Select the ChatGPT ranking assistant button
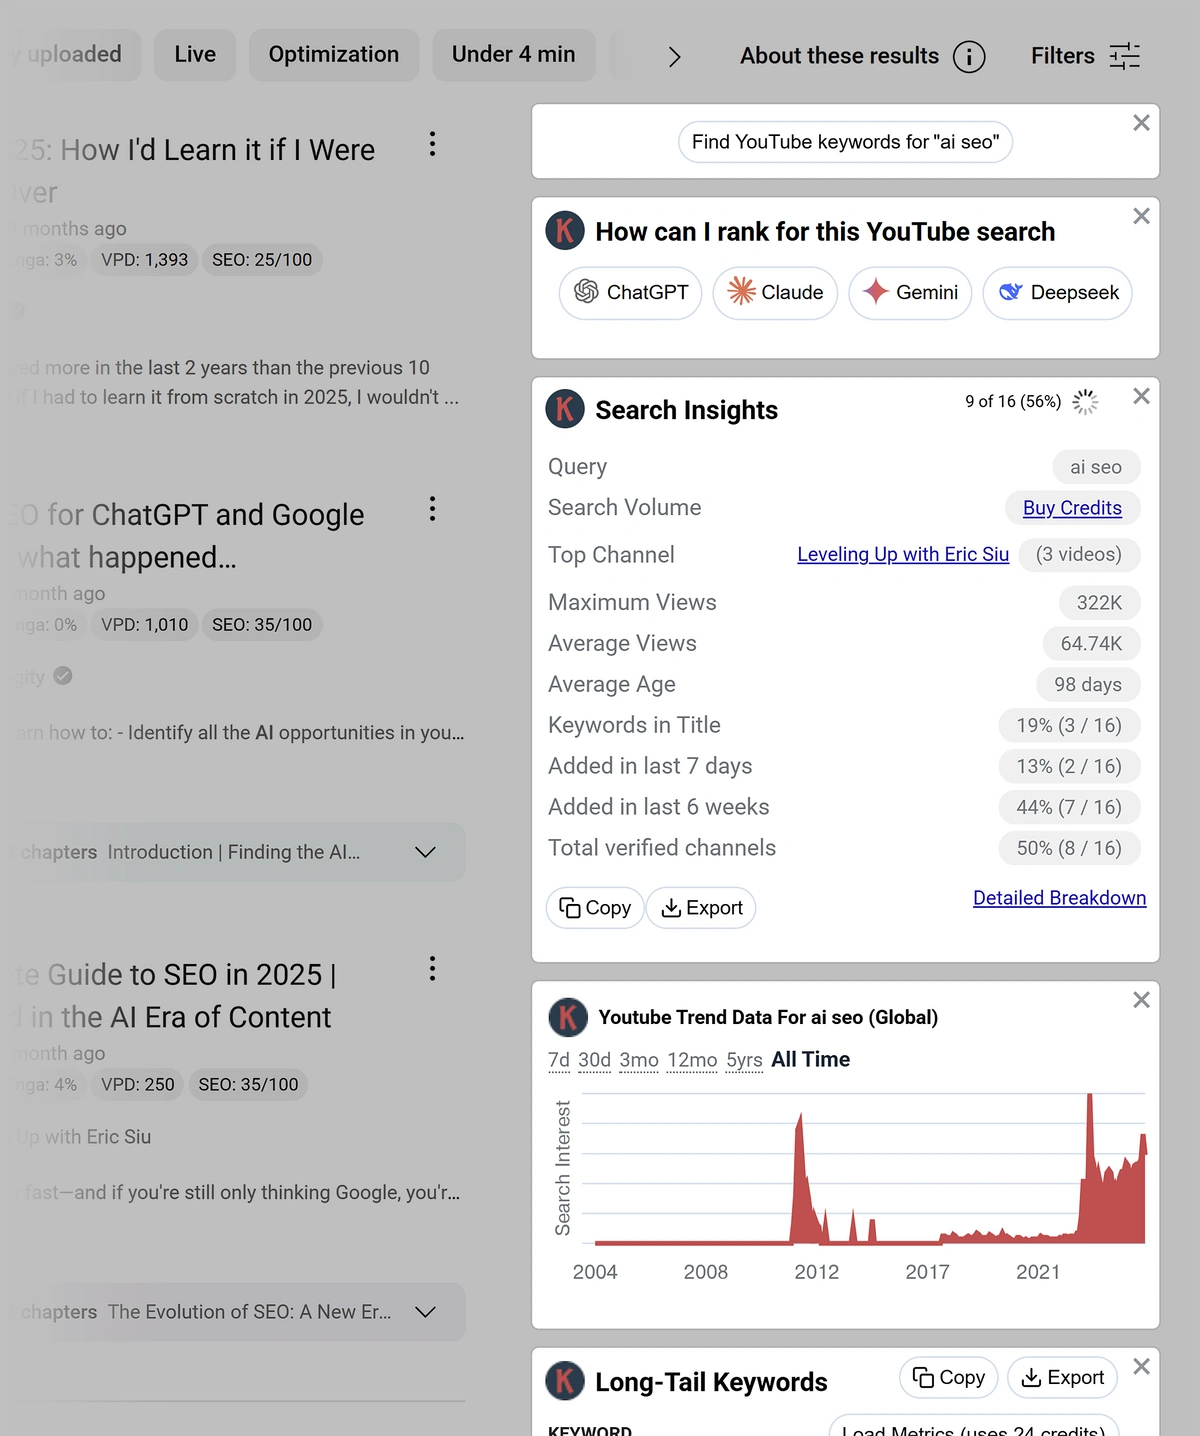Screen dimensions: 1200x1436 tap(630, 293)
